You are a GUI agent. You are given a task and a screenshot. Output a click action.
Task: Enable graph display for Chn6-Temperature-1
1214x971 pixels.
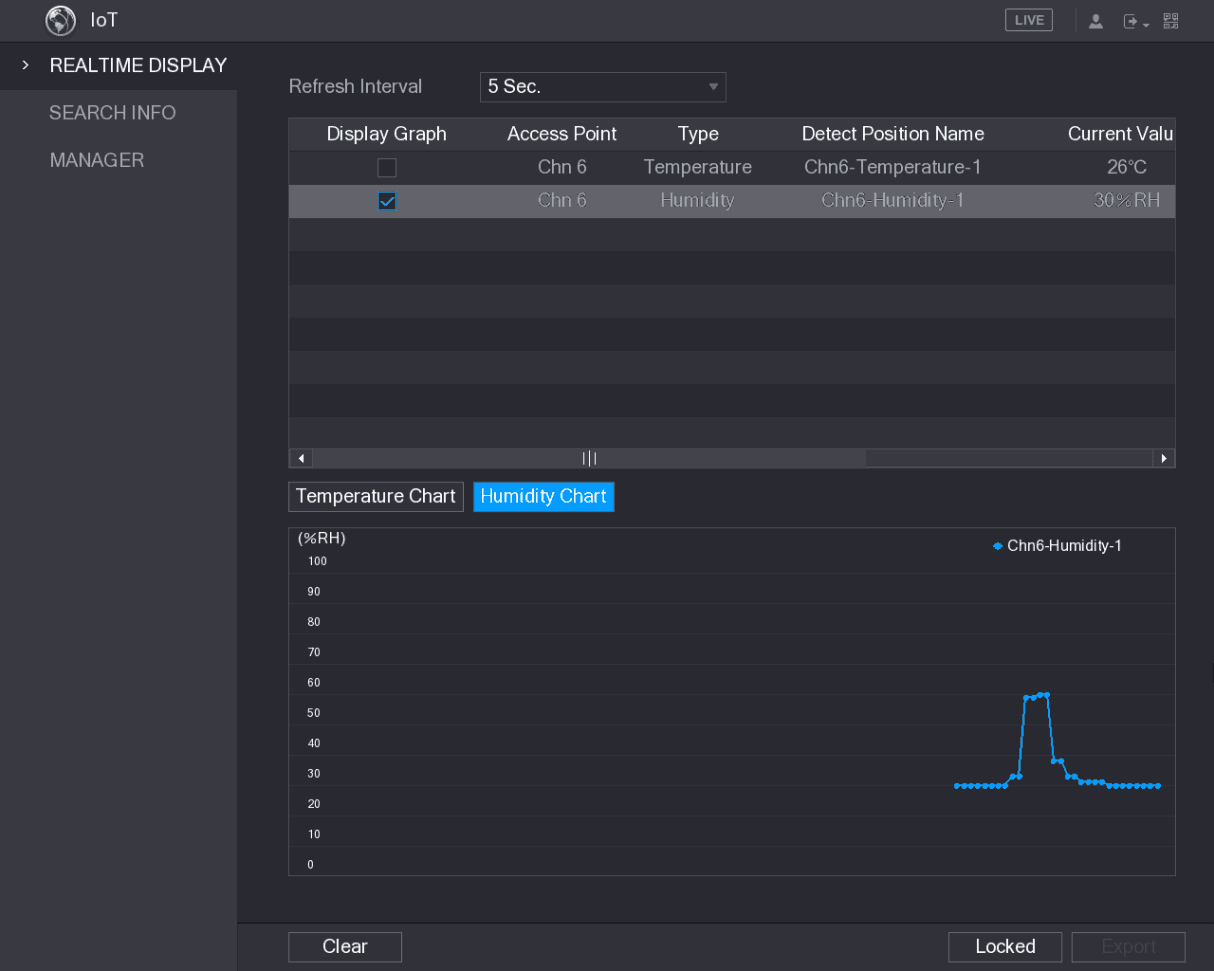[387, 167]
